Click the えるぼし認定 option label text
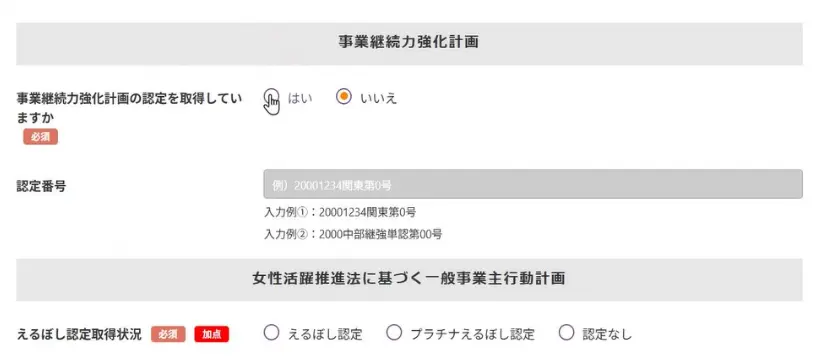 tap(325, 334)
